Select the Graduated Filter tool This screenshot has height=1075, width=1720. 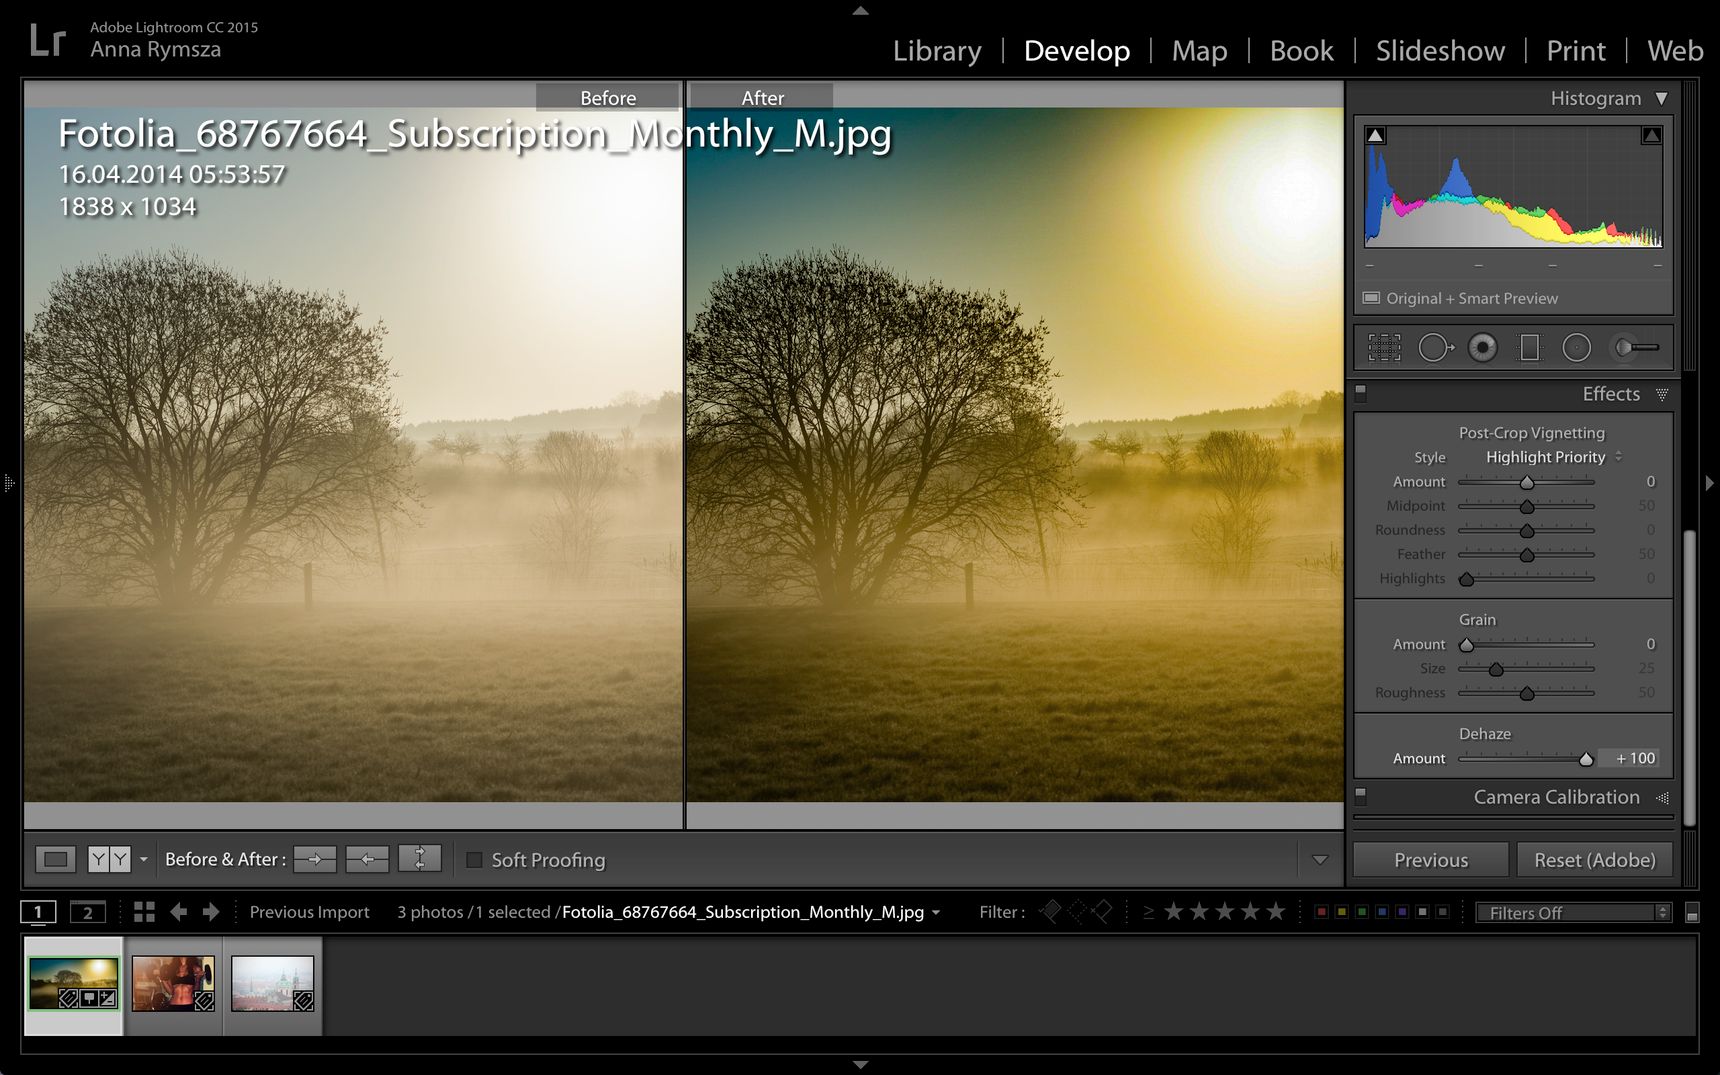click(x=1529, y=347)
